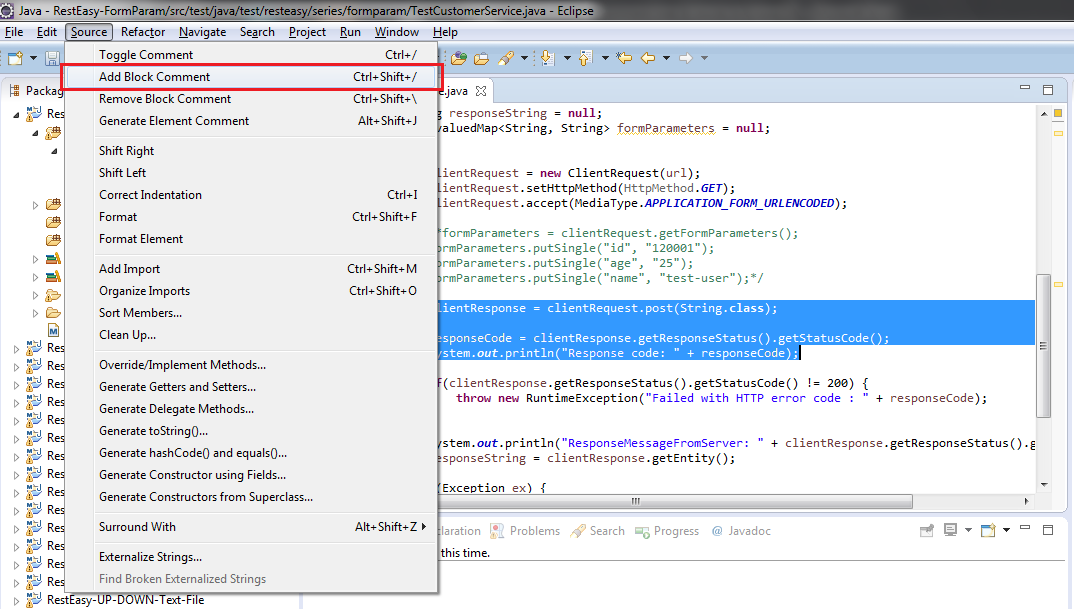Close the TestCustomerService.java editor tab
Viewport: 1074px width, 609px height.
(x=481, y=90)
